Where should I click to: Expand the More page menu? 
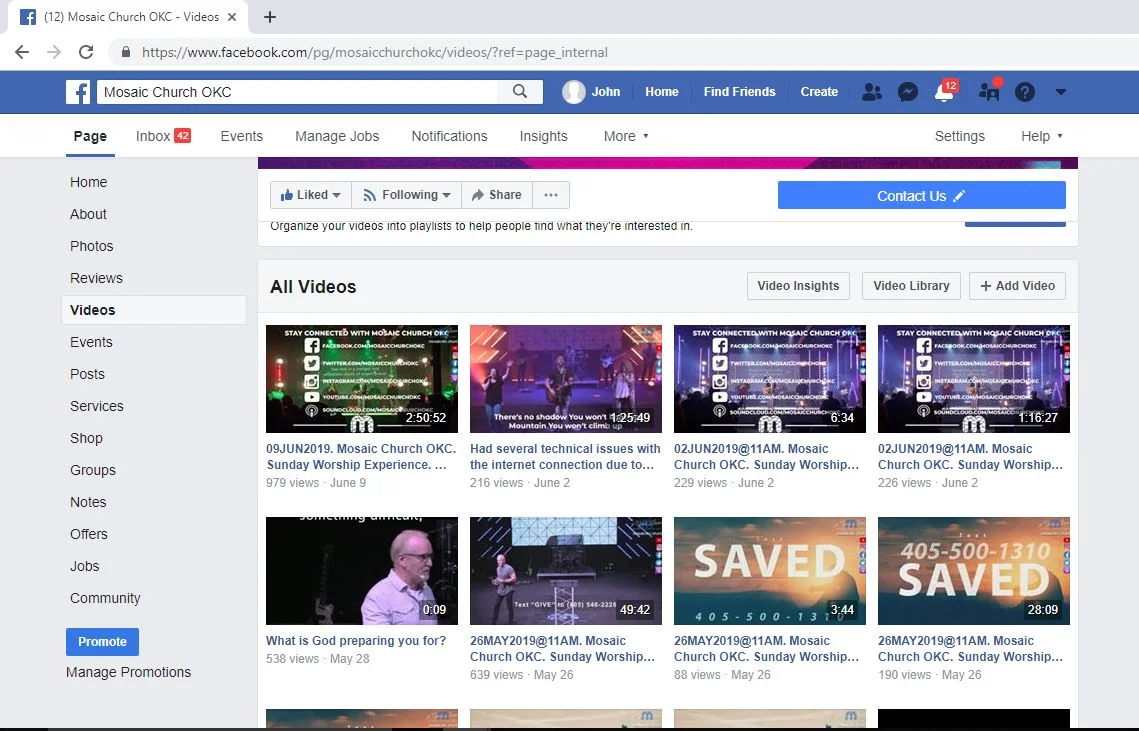pos(625,136)
